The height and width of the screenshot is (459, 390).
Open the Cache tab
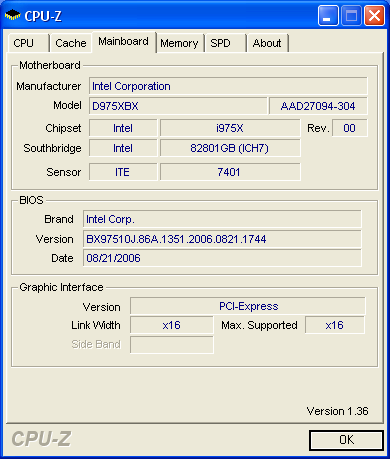[71, 43]
